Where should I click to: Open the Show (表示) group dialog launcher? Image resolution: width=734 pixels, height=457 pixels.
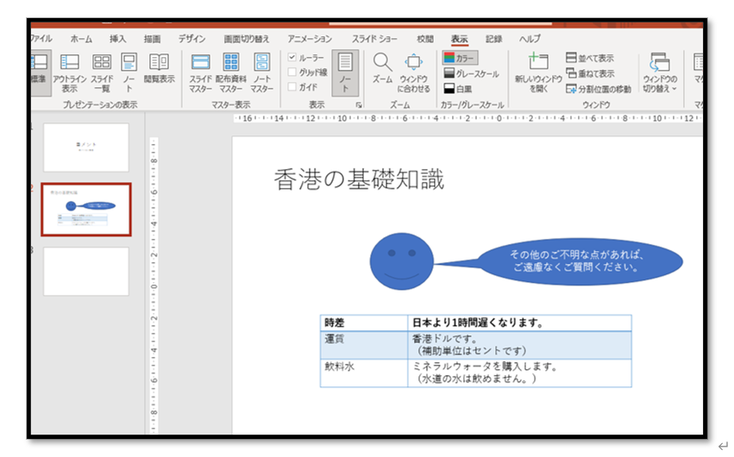(358, 104)
